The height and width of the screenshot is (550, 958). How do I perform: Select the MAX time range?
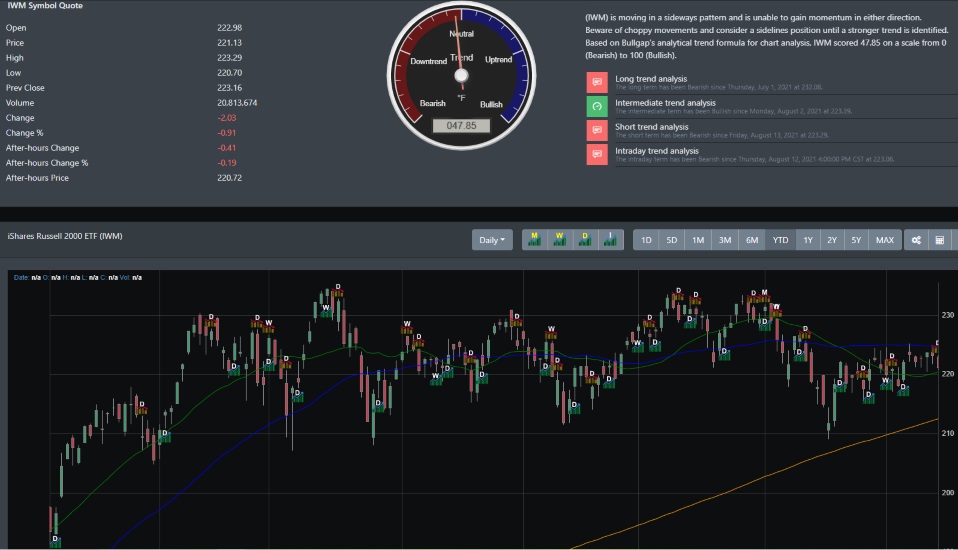click(x=884, y=240)
